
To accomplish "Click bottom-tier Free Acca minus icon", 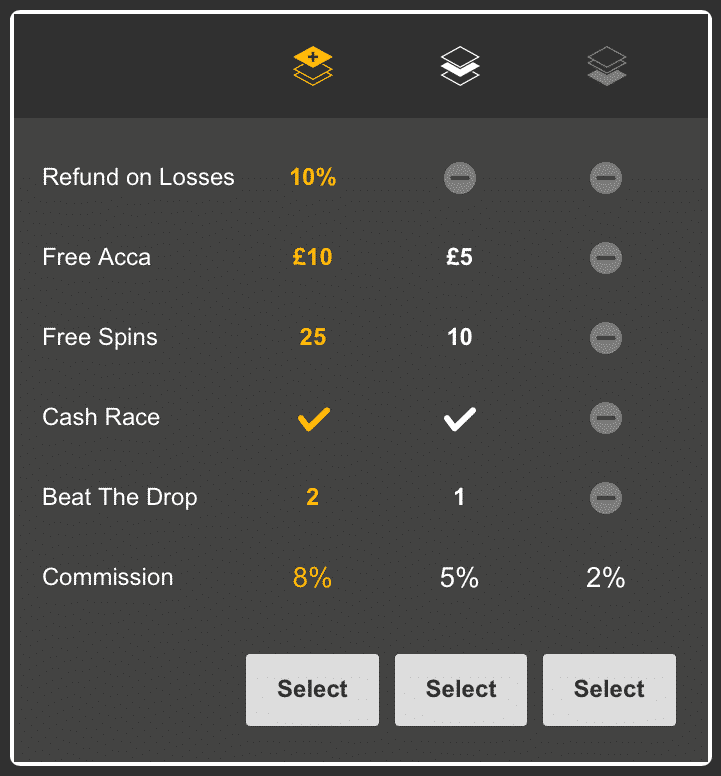I will 606,259.
